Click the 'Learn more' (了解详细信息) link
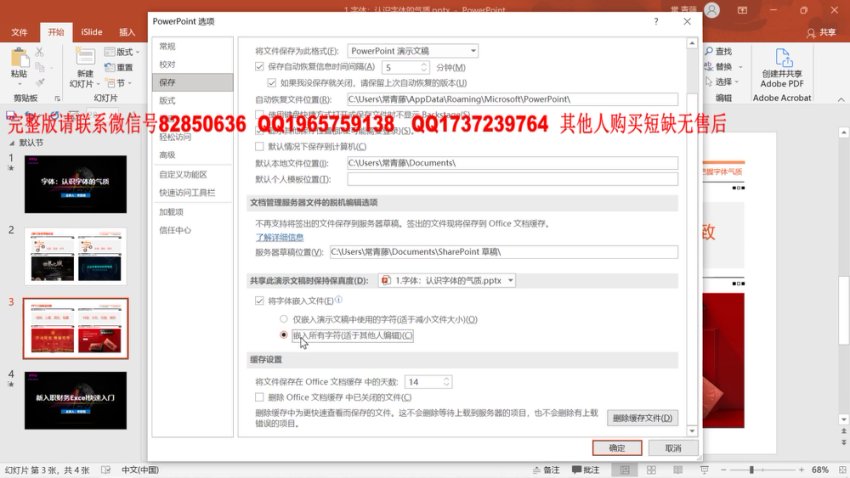The image size is (850, 478). pyautogui.click(x=279, y=237)
